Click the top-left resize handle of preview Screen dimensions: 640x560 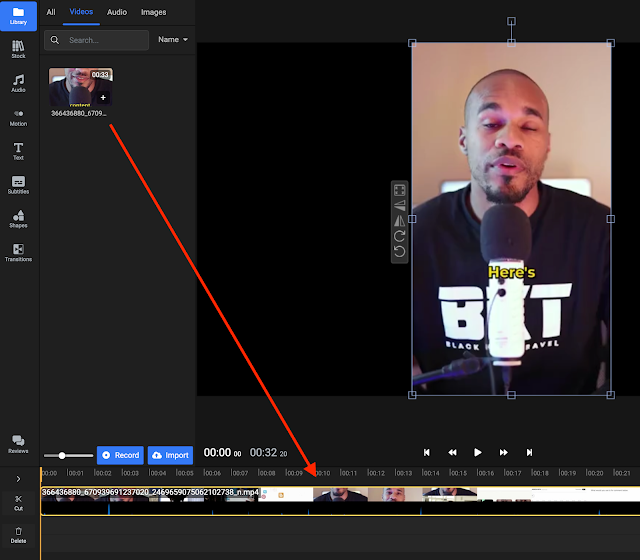tap(412, 43)
